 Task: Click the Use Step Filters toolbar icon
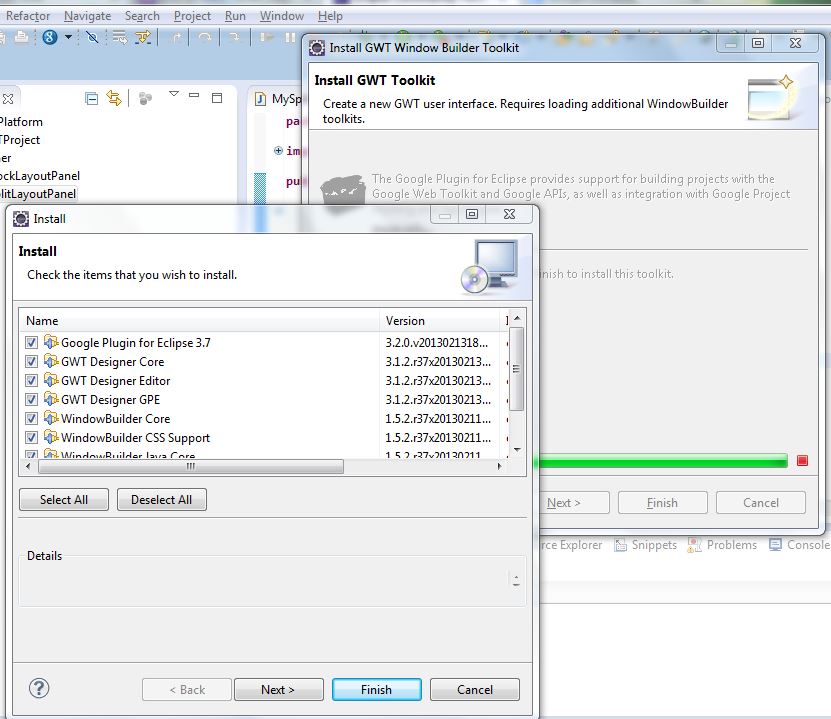[143, 37]
